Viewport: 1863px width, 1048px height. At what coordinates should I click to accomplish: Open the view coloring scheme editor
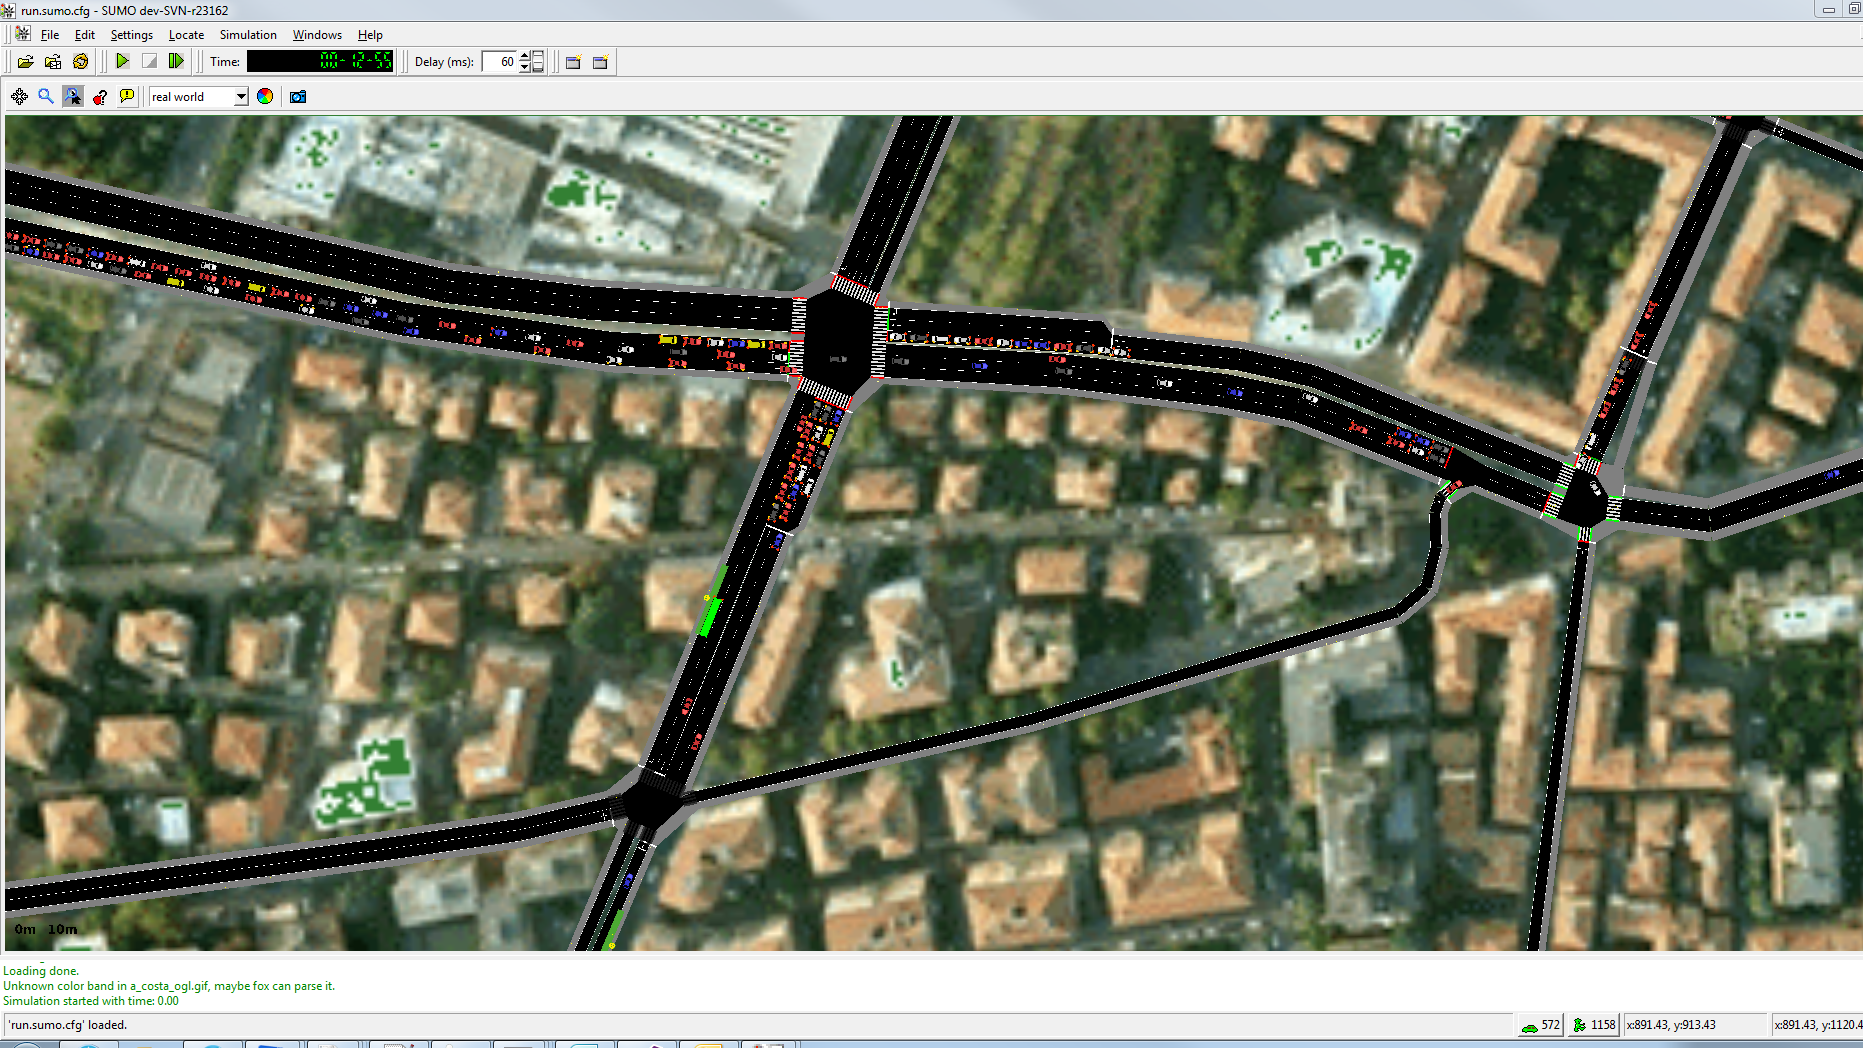tap(264, 96)
